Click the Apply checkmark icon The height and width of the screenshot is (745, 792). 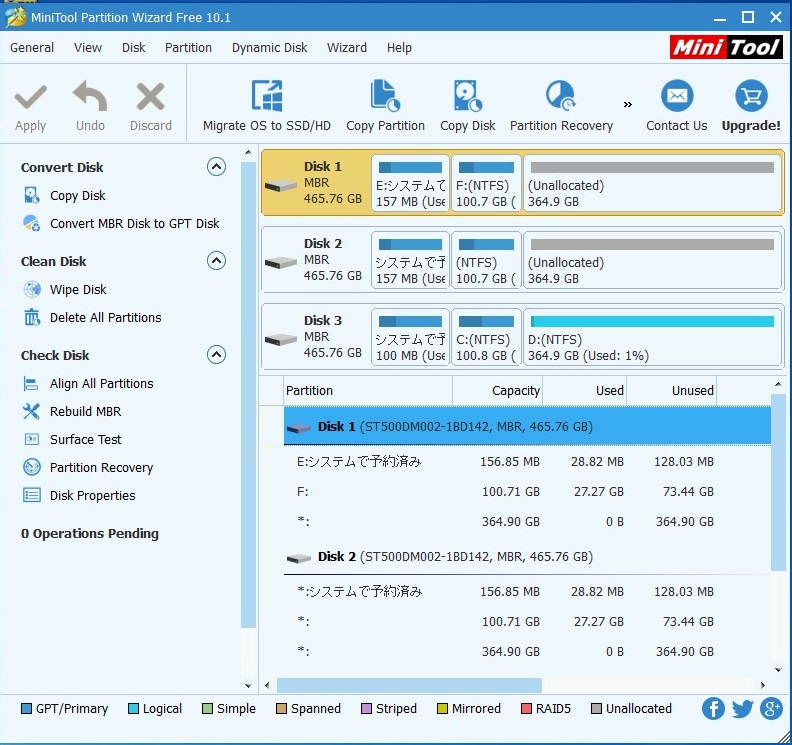coord(30,96)
